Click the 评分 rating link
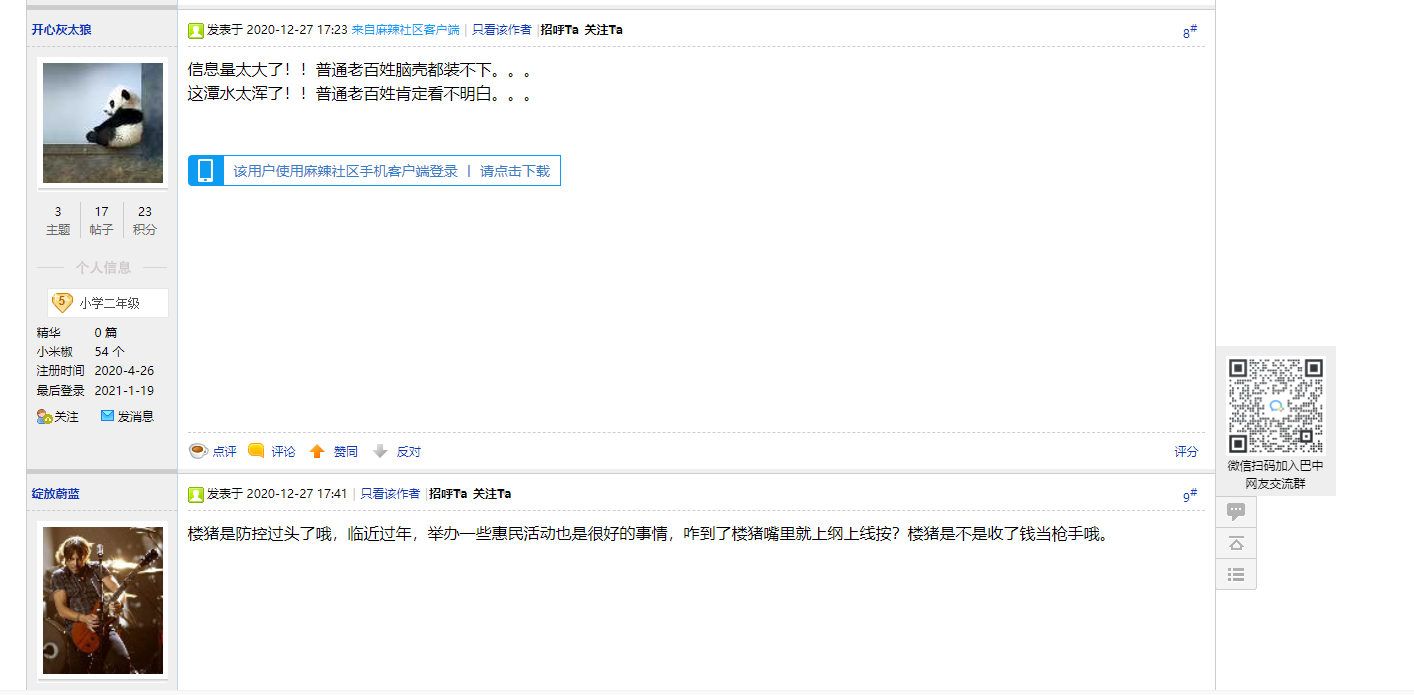 (x=1186, y=452)
